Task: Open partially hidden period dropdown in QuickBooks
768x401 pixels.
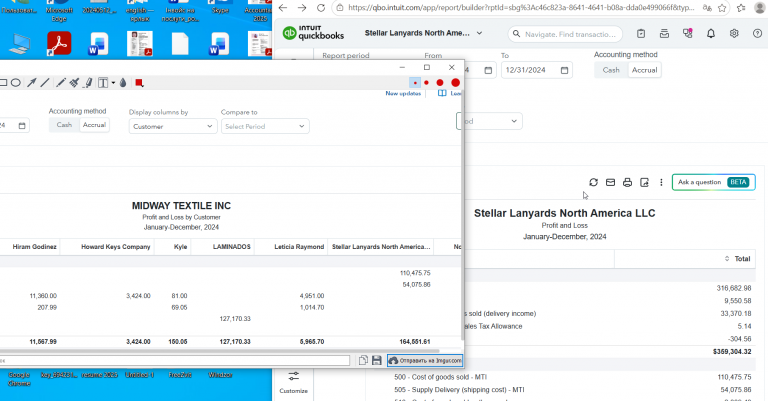Action: coord(493,121)
